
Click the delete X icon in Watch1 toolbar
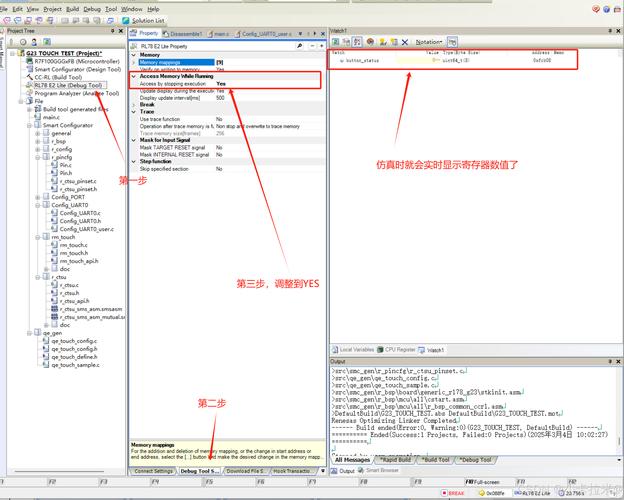pyautogui.click(x=404, y=42)
